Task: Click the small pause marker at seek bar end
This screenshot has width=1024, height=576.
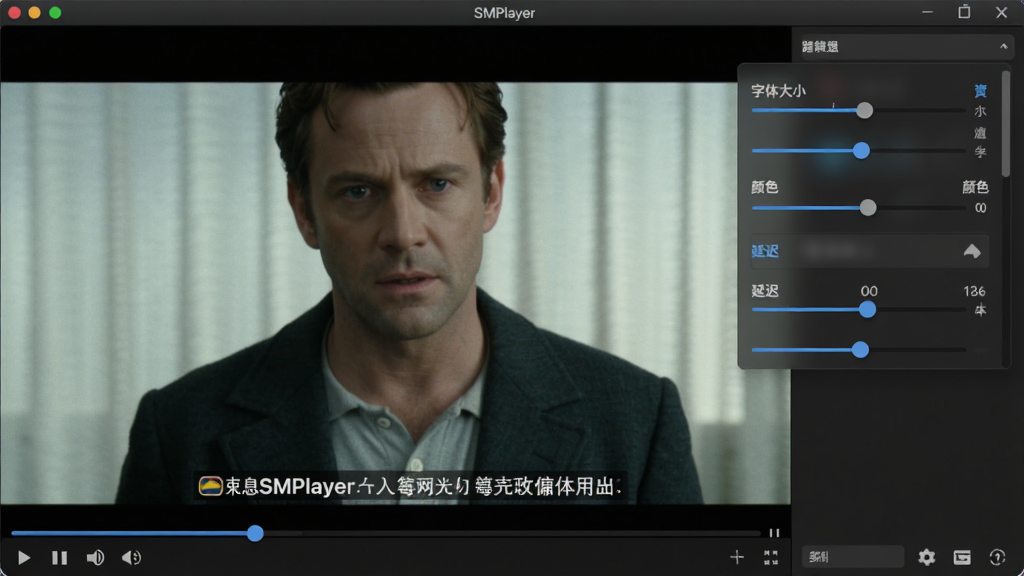Action: tap(775, 533)
